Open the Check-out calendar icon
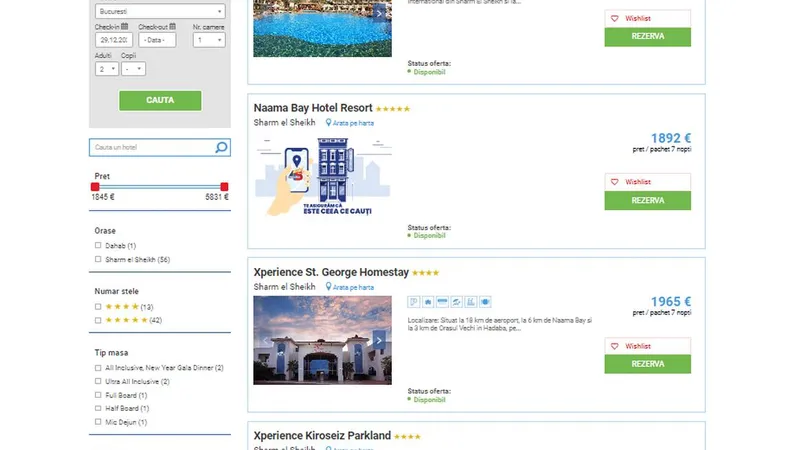The image size is (800, 450). click(172, 27)
